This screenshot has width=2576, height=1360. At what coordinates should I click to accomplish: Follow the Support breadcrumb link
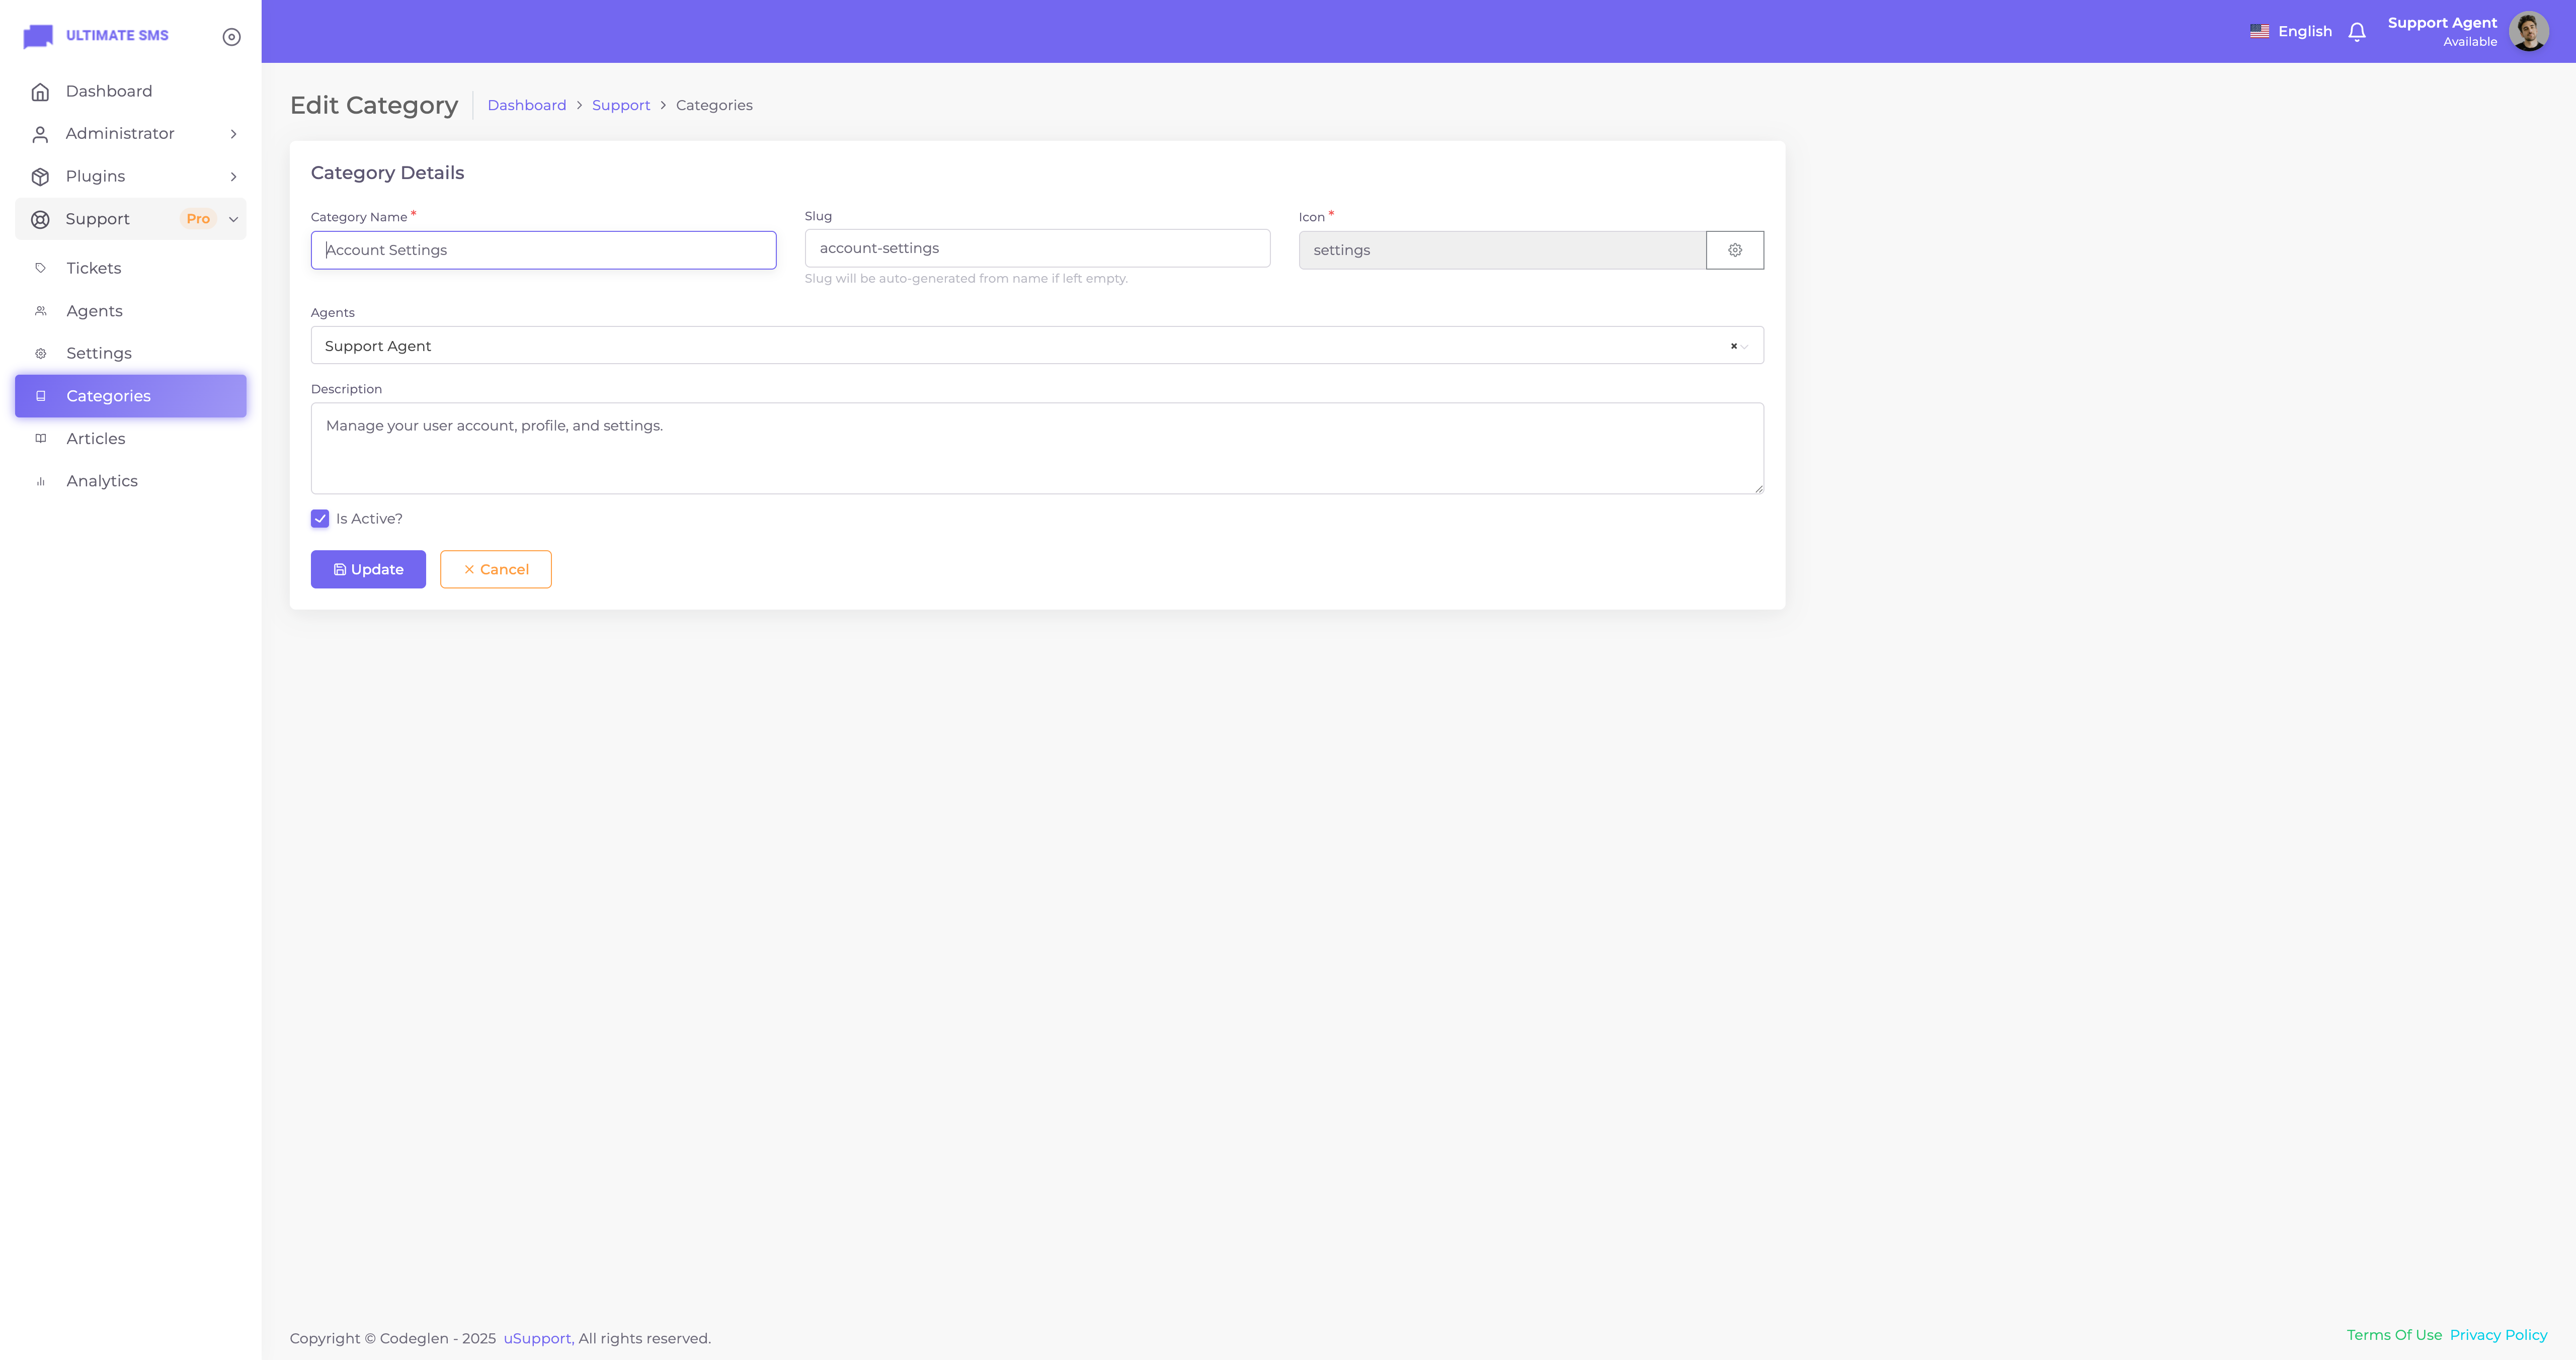pyautogui.click(x=620, y=105)
